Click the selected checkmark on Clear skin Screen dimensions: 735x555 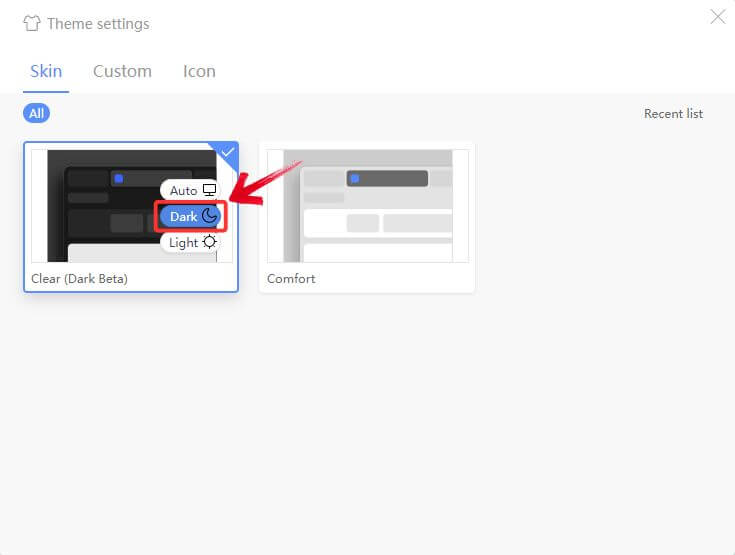228,152
